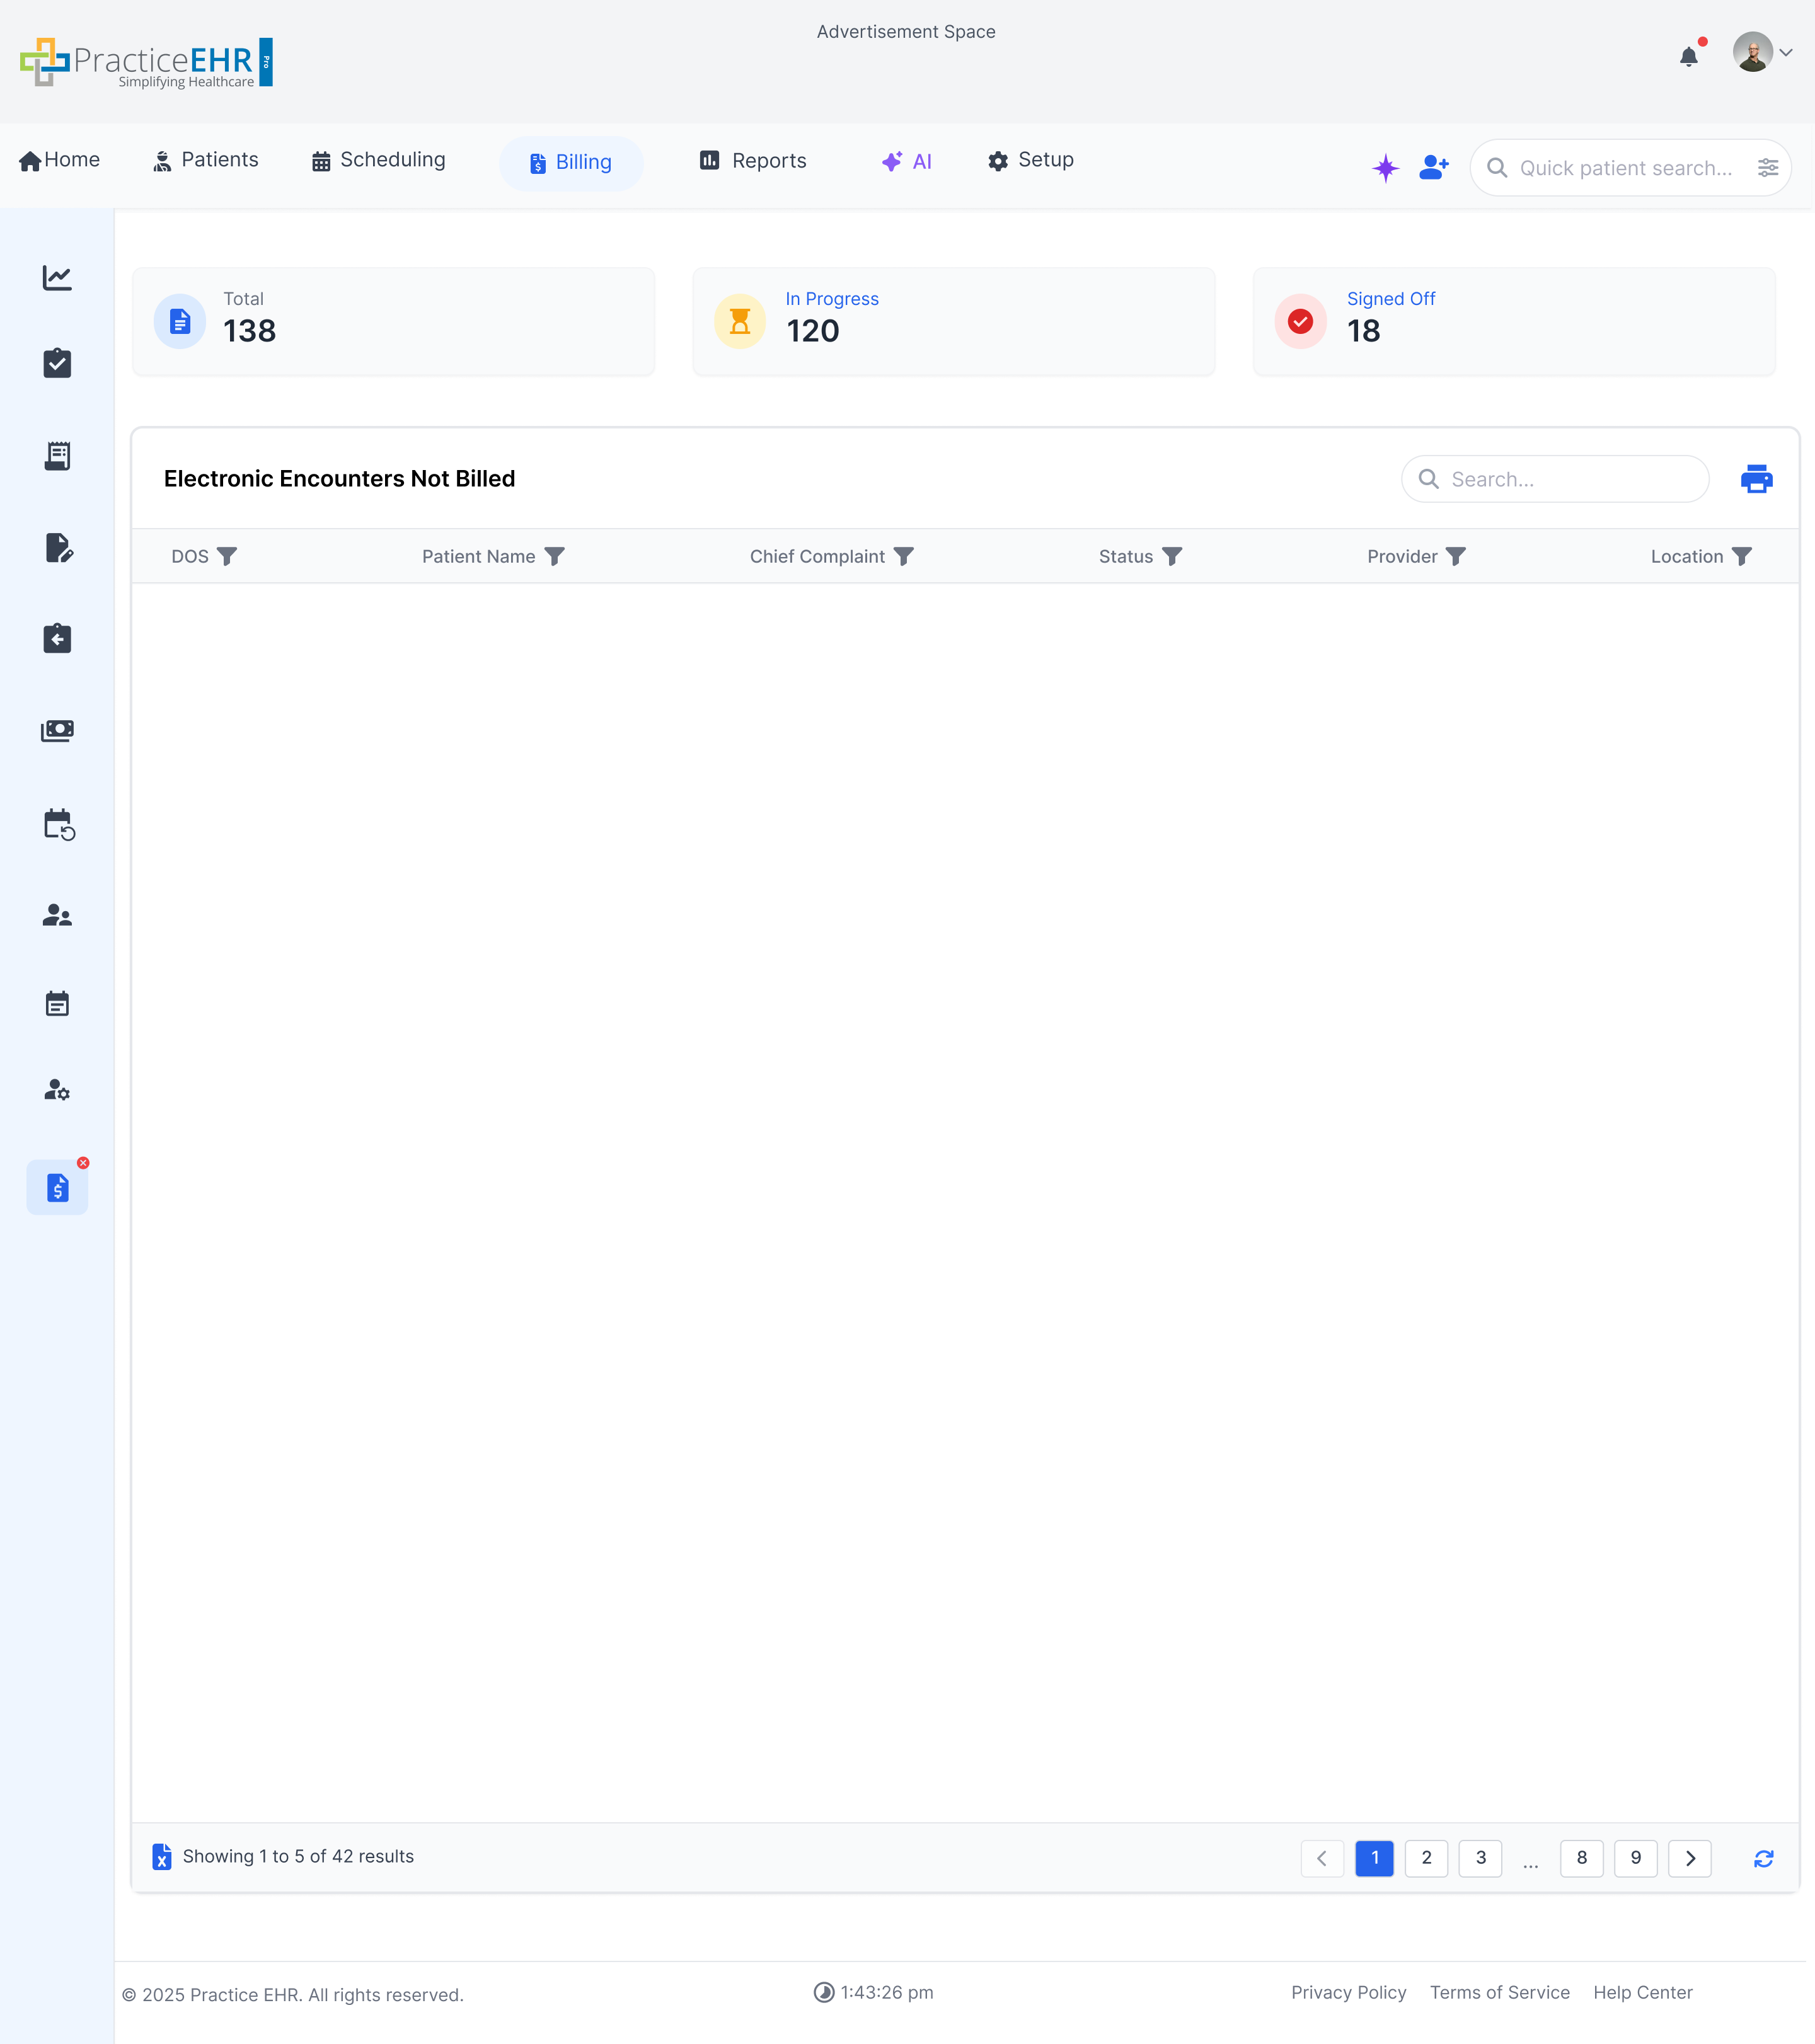Viewport: 1815px width, 2044px height.
Task: Open notifications bell icon
Action: 1689,56
